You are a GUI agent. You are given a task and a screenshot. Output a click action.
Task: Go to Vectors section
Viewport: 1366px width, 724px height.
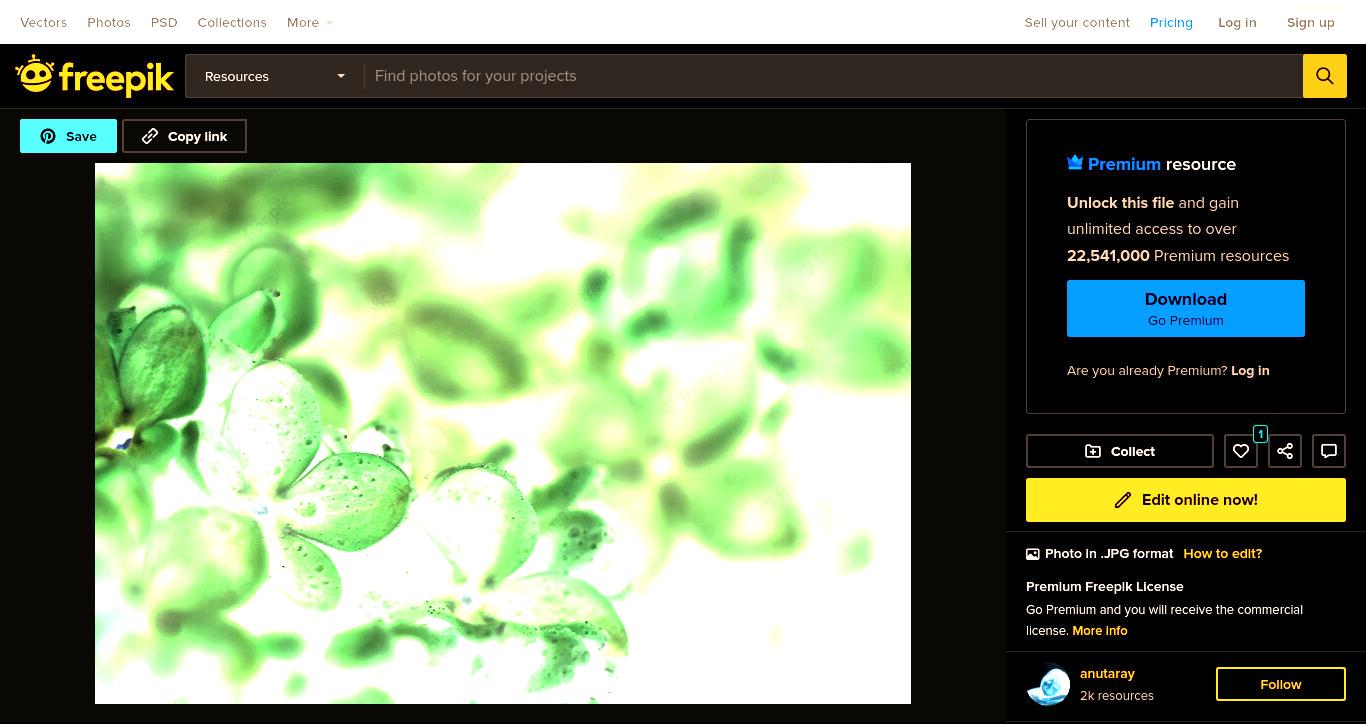43,22
